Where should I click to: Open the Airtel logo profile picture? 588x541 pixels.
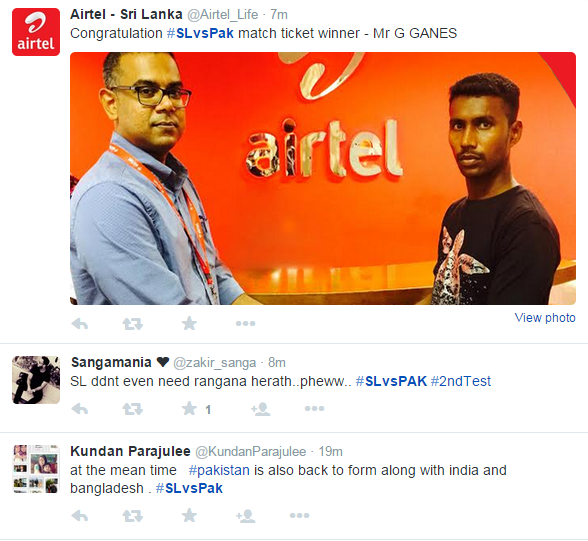pos(36,32)
